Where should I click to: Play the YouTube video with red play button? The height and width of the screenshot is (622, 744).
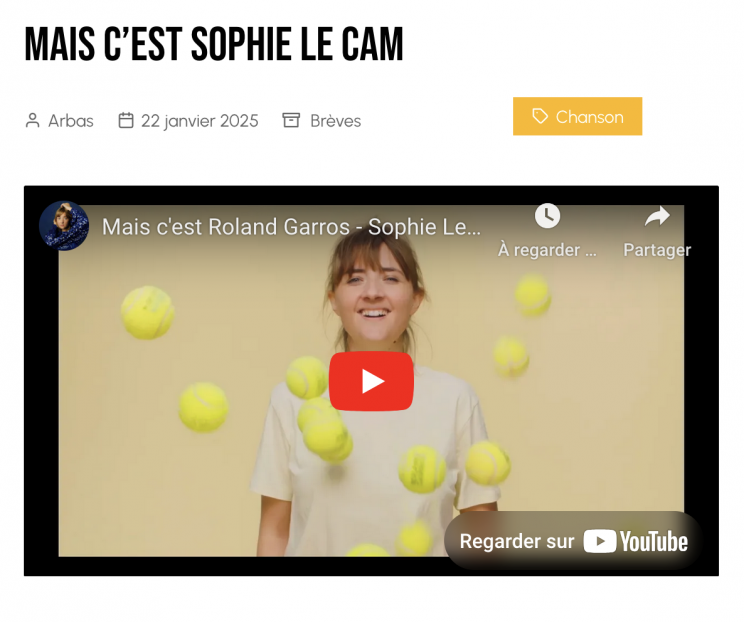click(371, 381)
